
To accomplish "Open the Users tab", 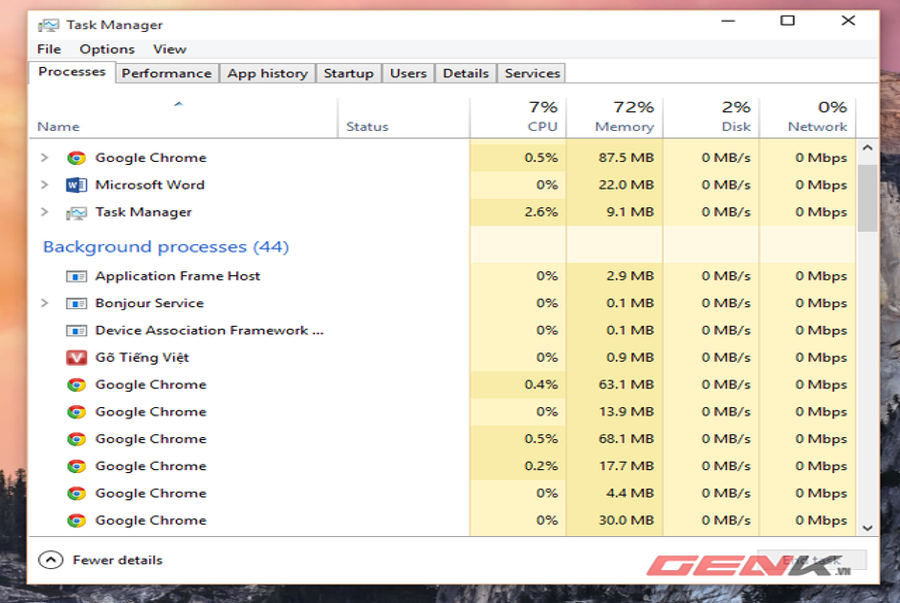I will (408, 73).
